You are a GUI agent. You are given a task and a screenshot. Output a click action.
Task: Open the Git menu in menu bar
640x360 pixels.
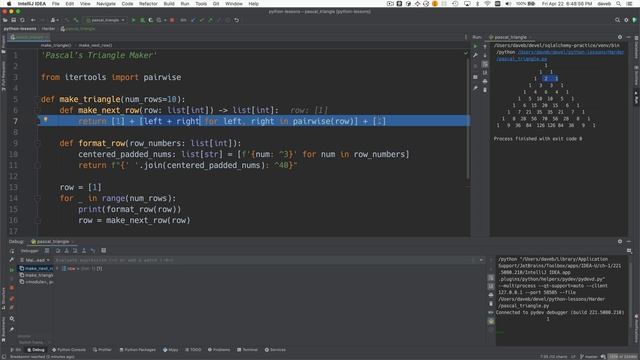(216, 4)
